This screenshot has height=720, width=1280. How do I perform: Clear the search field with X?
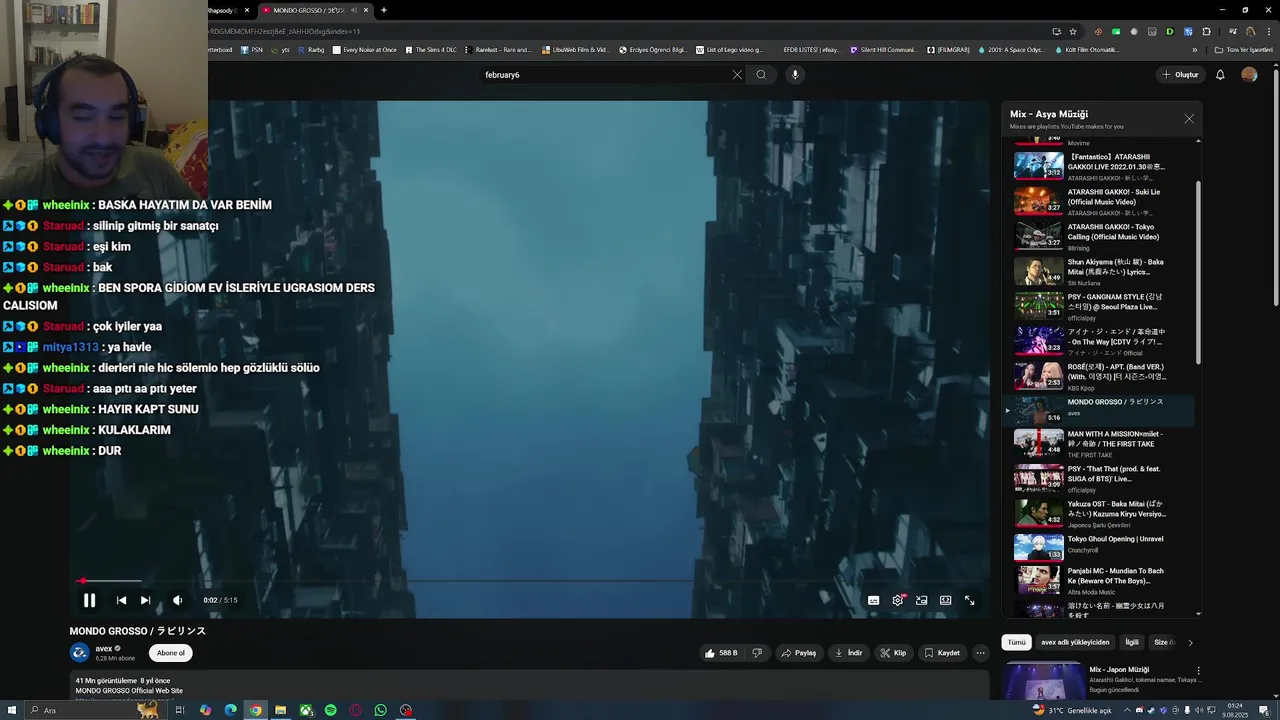point(737,75)
